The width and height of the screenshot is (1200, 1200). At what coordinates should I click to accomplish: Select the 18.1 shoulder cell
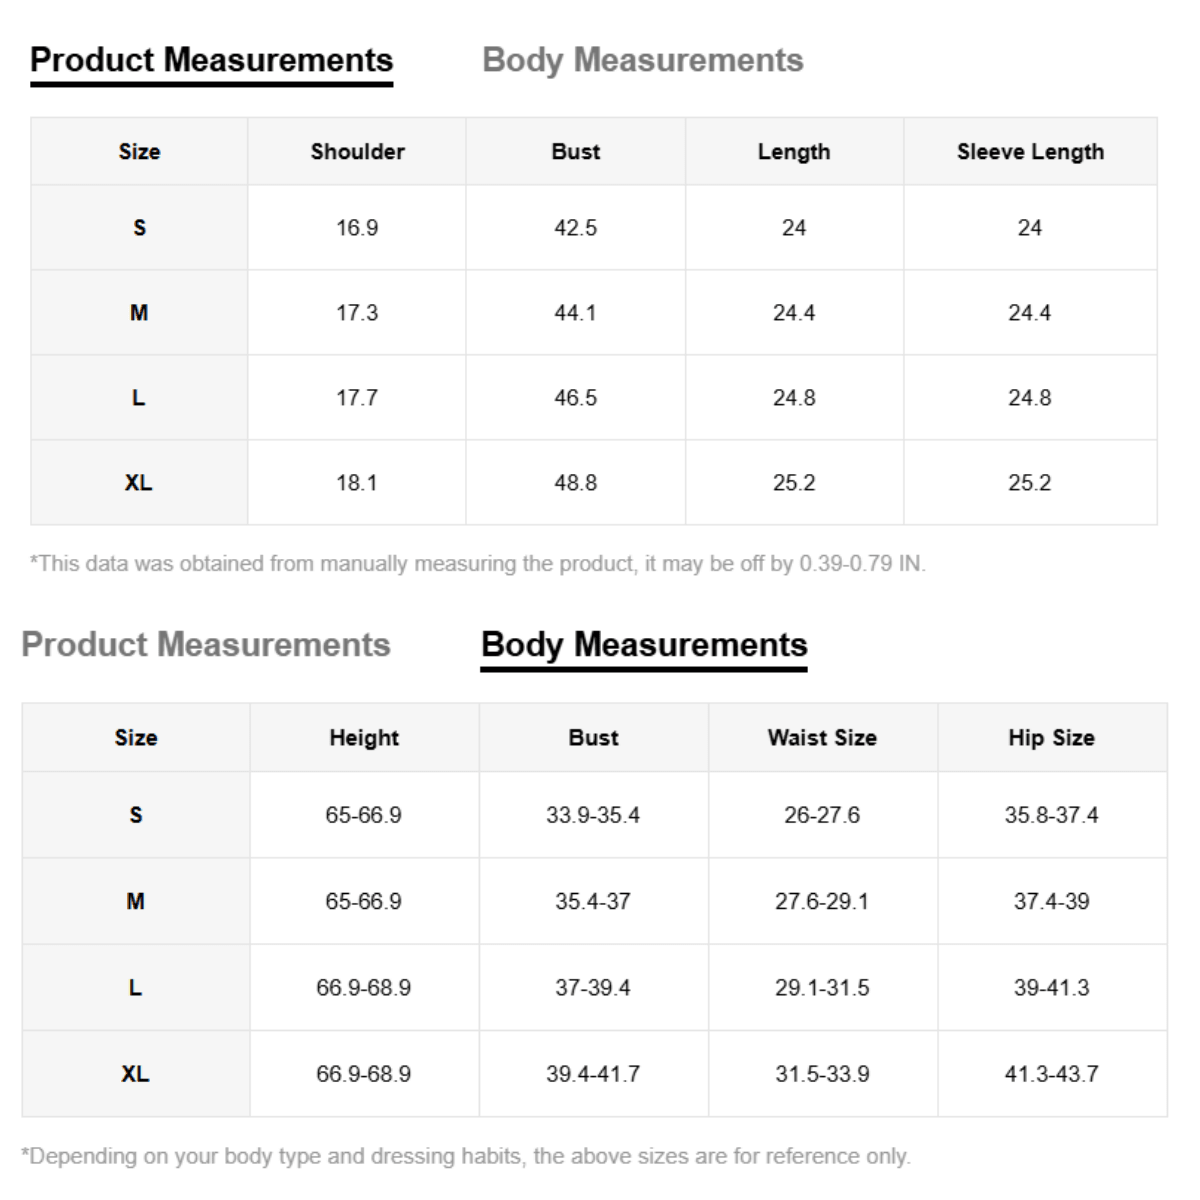click(x=357, y=483)
